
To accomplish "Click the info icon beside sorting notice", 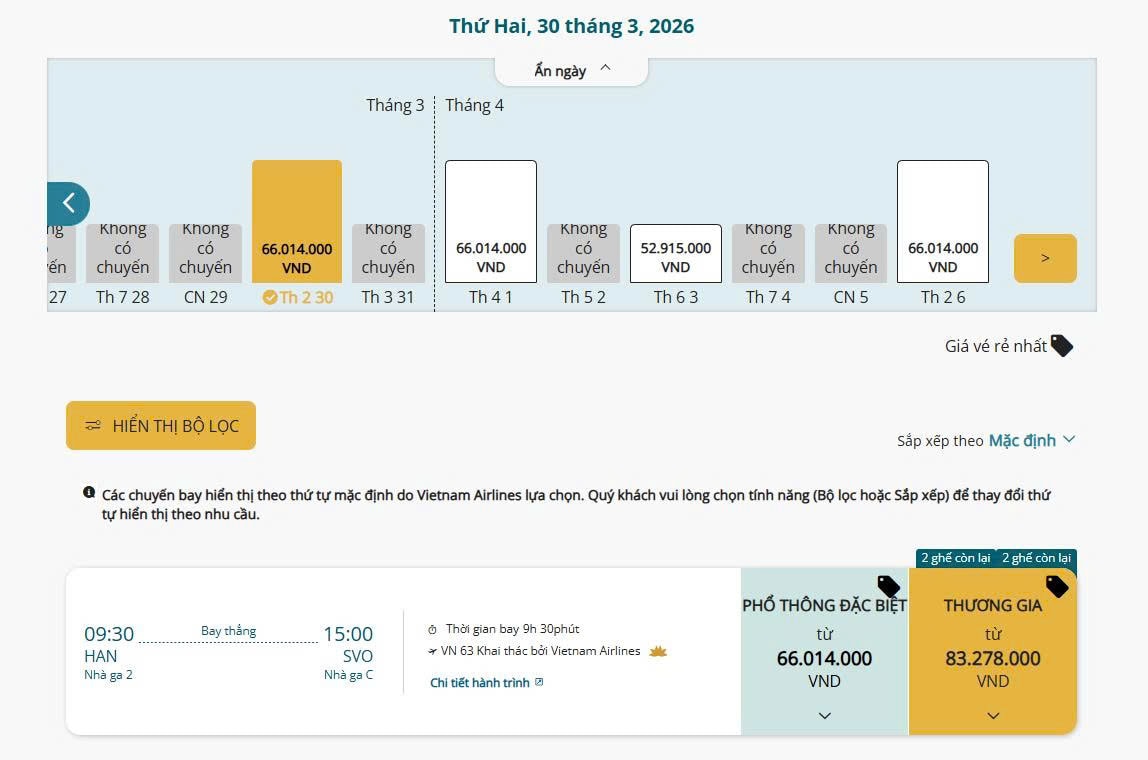I will [x=90, y=493].
